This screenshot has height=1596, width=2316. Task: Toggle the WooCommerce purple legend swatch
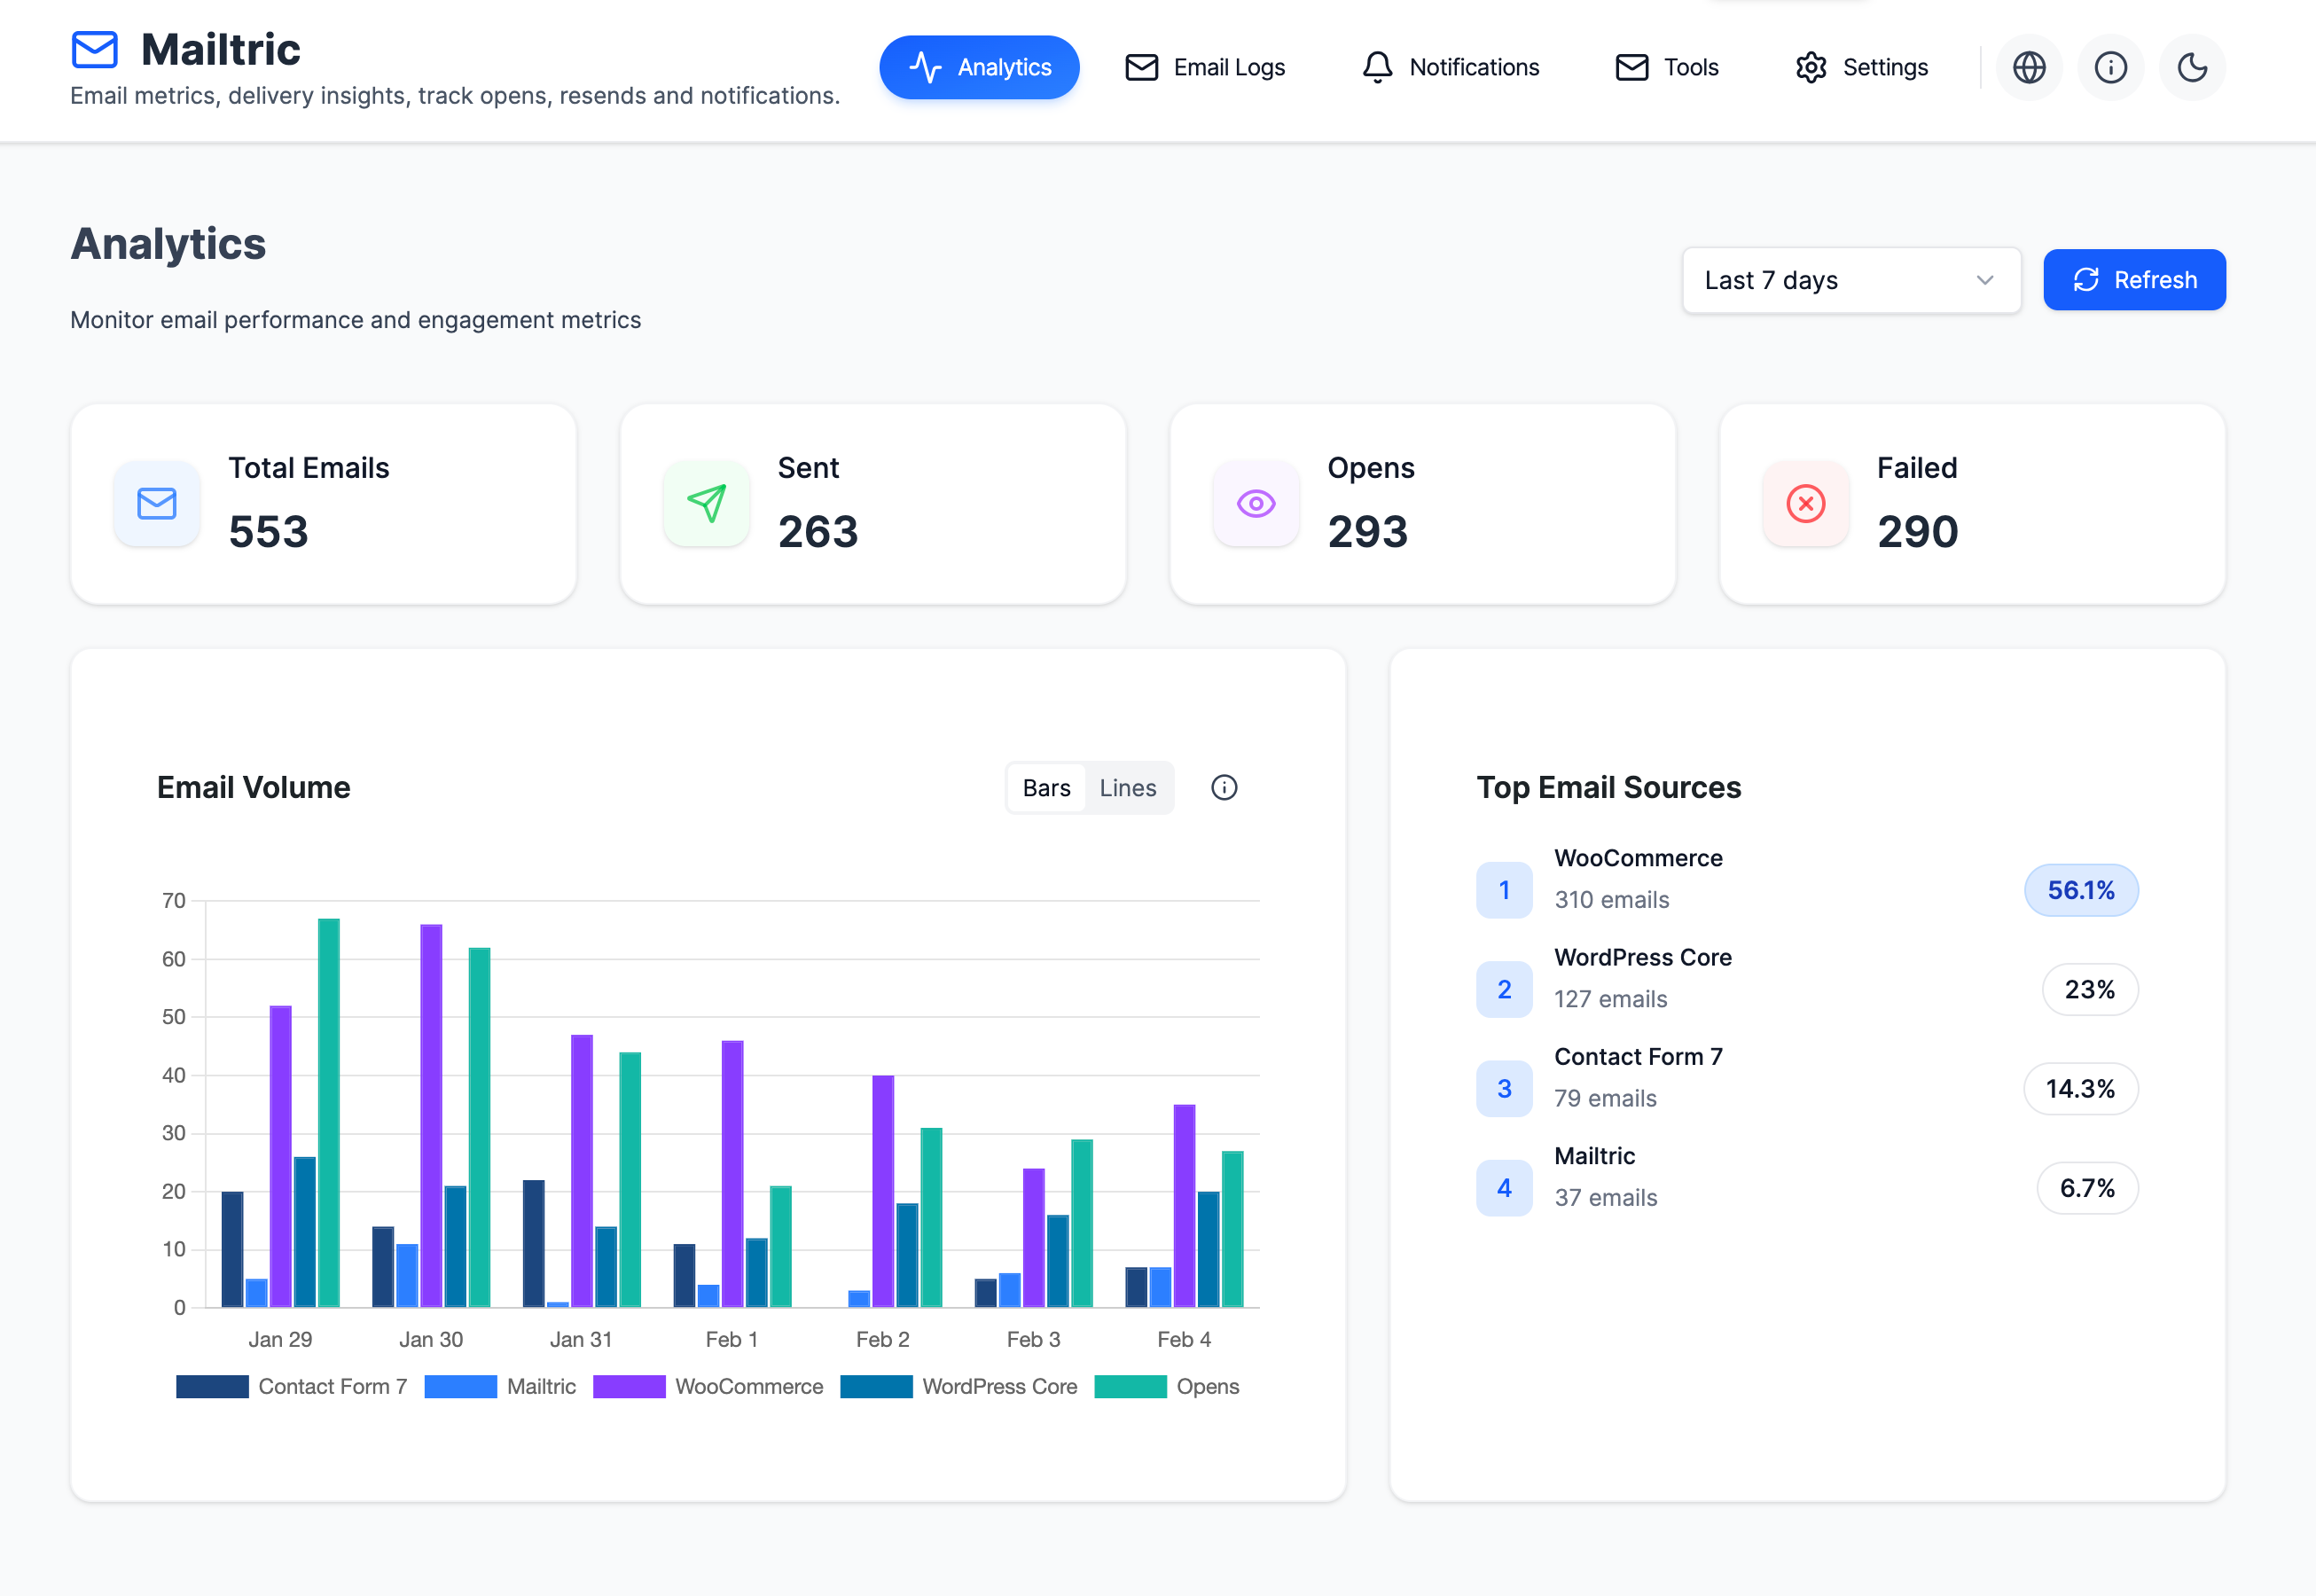tap(629, 1386)
